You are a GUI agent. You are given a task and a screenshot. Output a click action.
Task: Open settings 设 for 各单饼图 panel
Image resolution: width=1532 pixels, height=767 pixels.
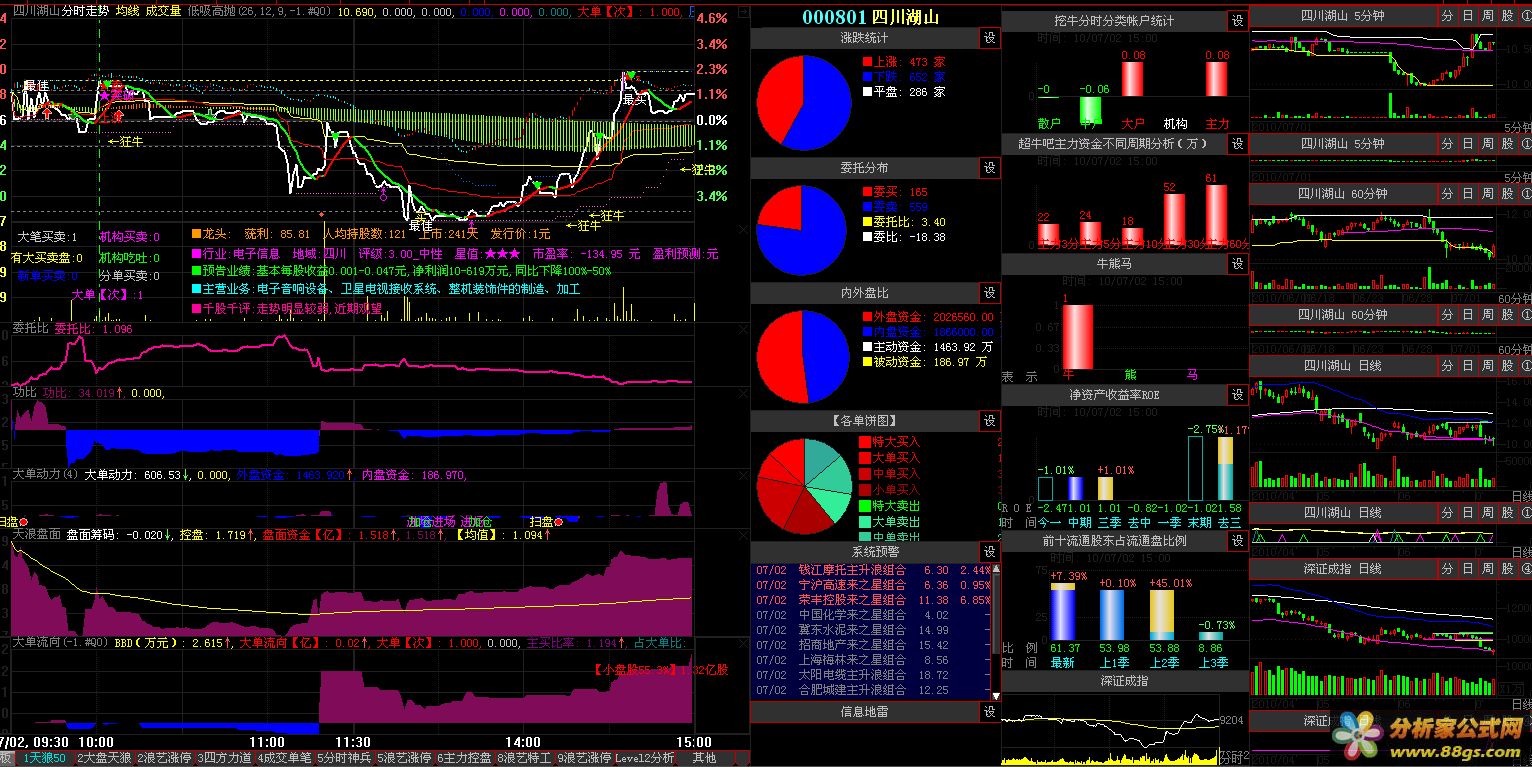pos(990,421)
